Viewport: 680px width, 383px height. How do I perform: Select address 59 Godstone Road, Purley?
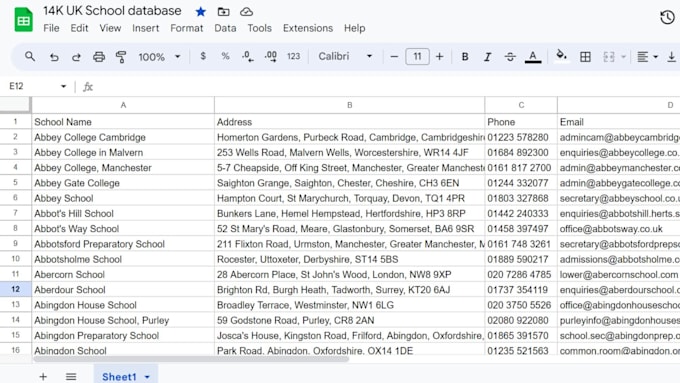coord(350,320)
